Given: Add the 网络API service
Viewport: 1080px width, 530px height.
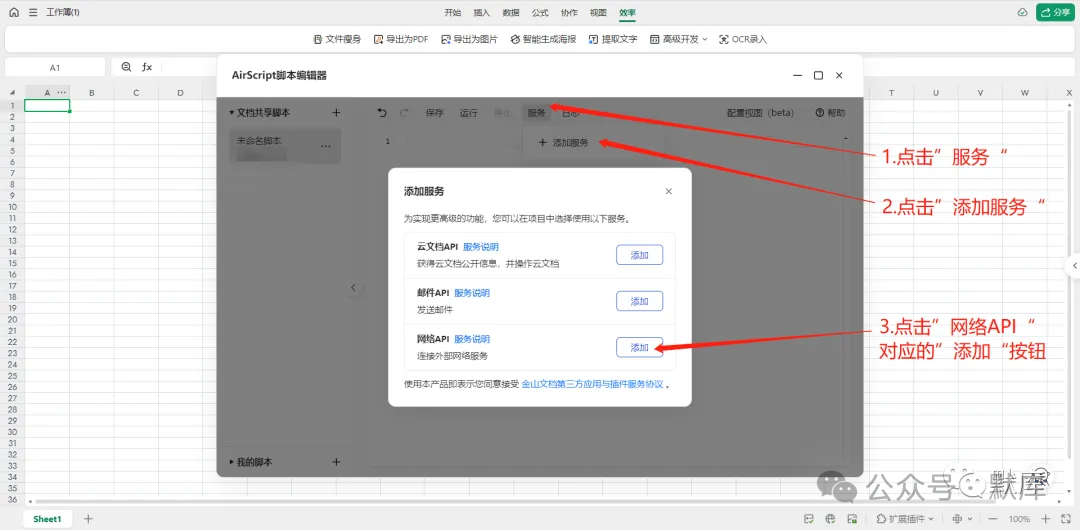Looking at the screenshot, I should click(639, 347).
